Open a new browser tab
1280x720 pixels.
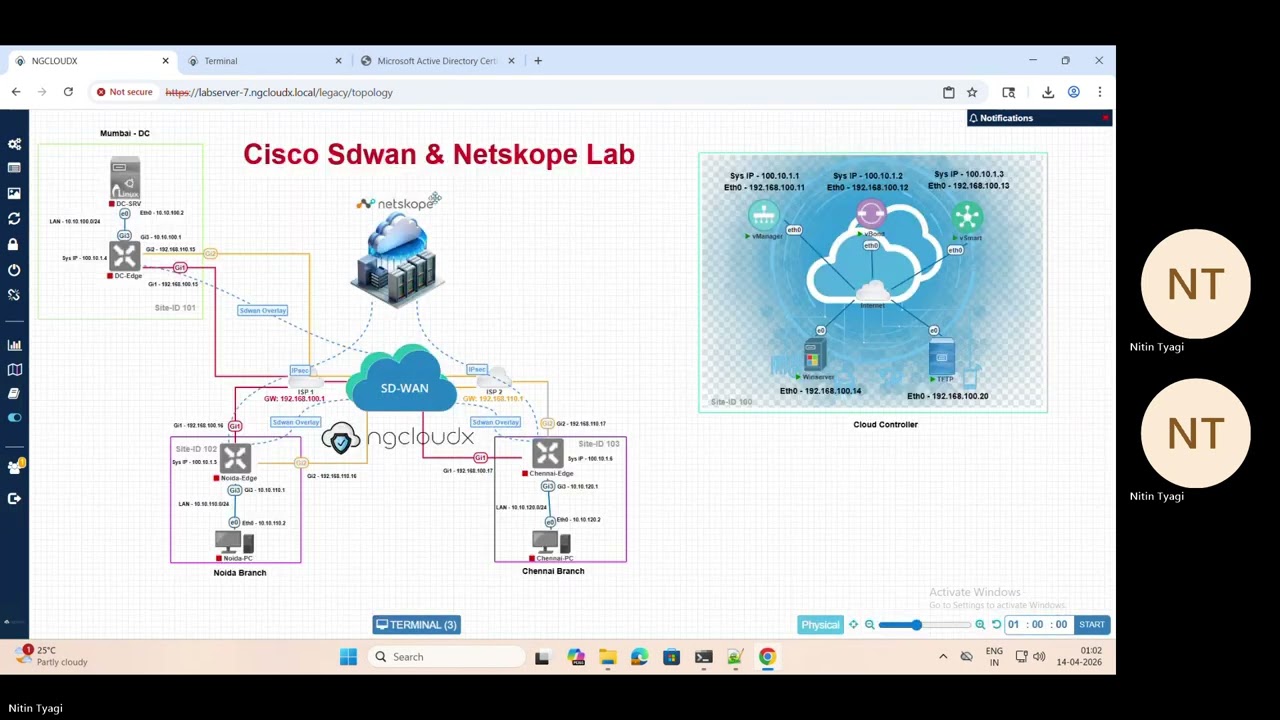click(x=538, y=61)
